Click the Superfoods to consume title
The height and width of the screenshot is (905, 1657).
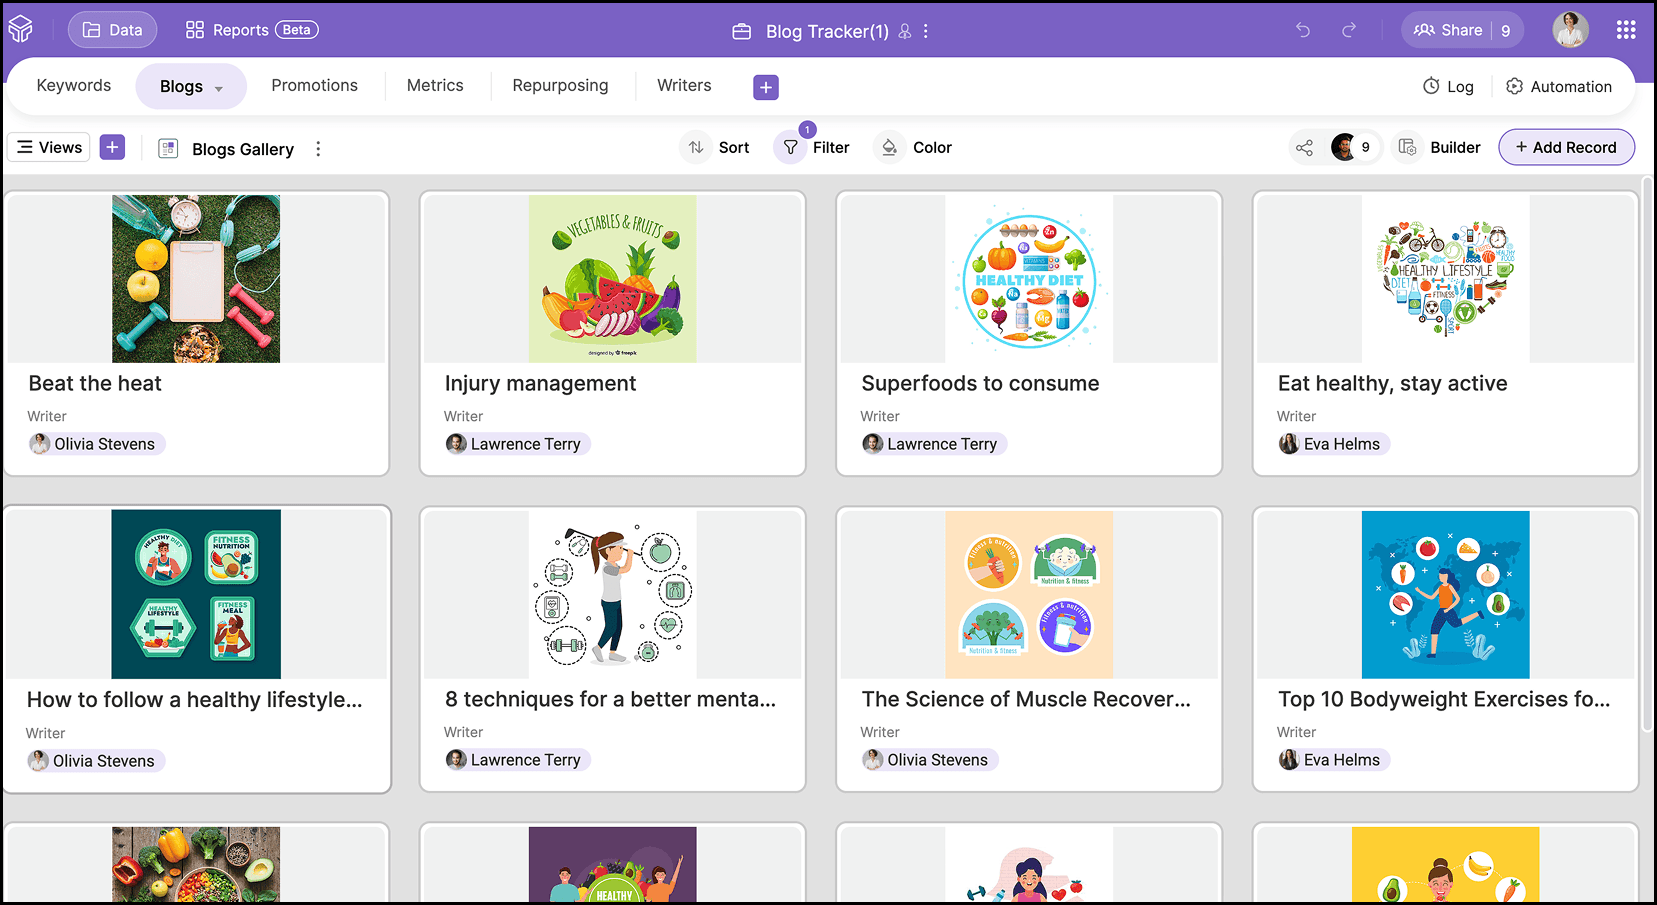[980, 383]
